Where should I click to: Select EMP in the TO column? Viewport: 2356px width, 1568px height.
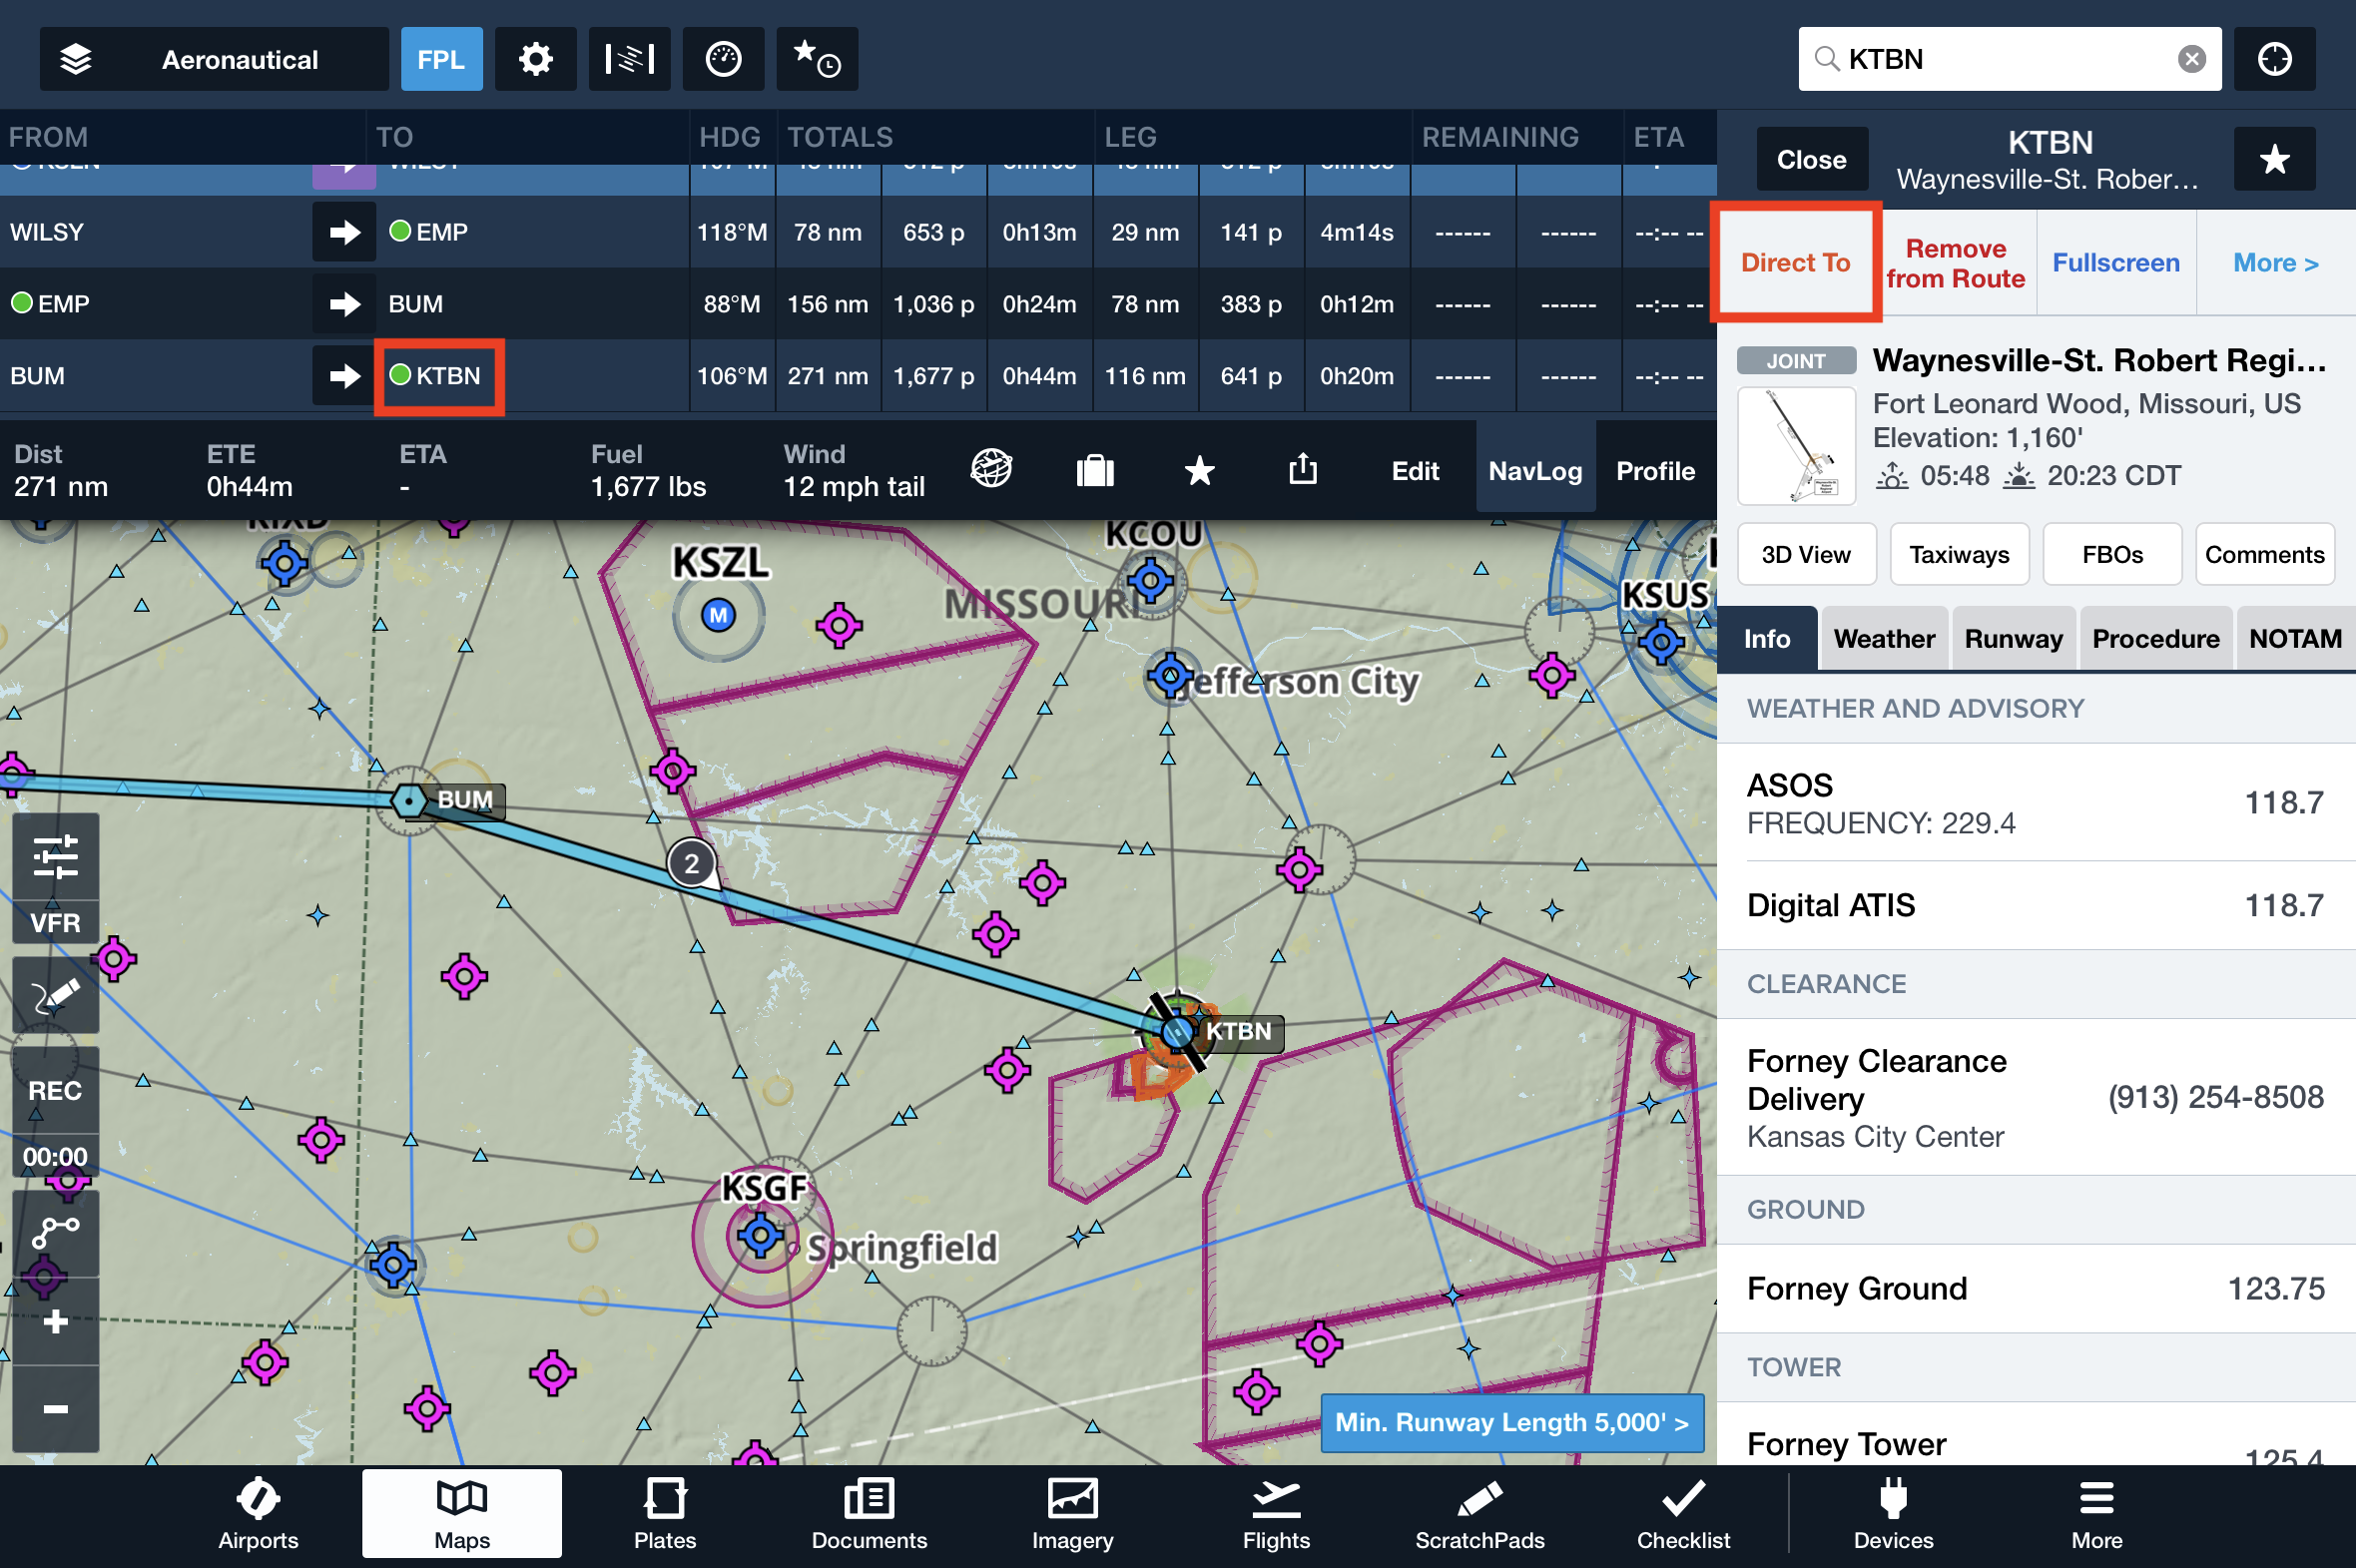pyautogui.click(x=429, y=232)
